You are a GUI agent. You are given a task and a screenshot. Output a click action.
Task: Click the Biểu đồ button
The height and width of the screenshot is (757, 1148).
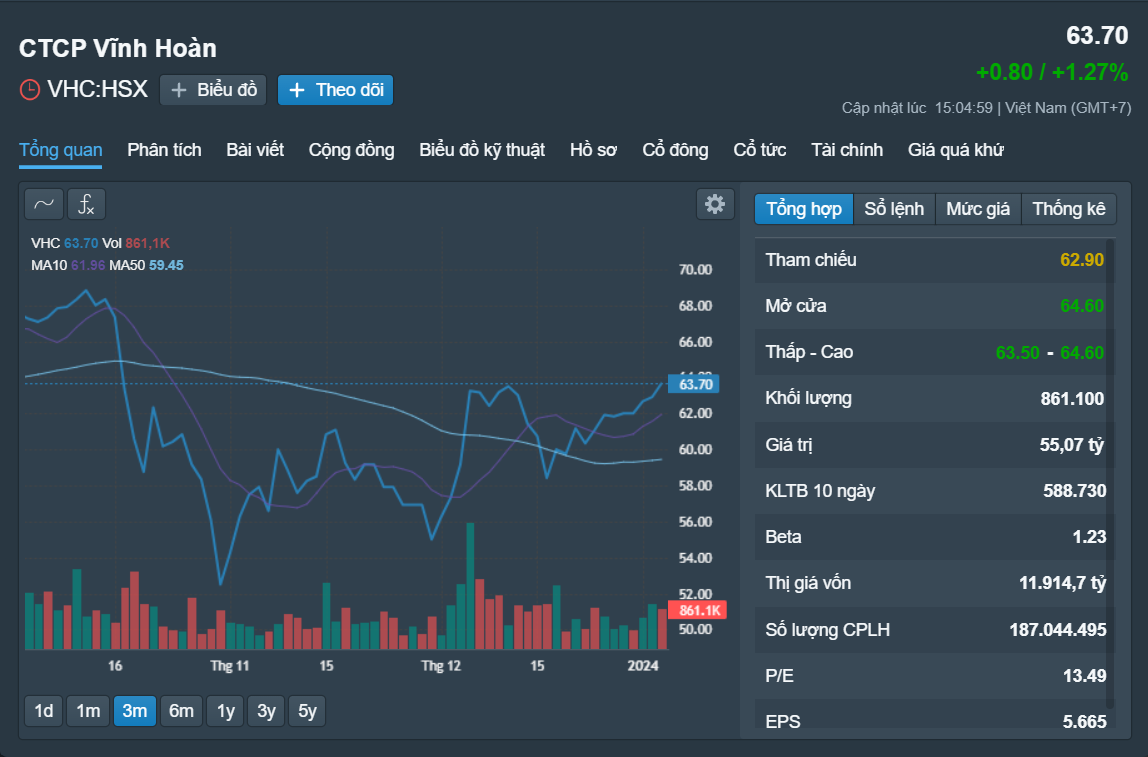[x=213, y=90]
